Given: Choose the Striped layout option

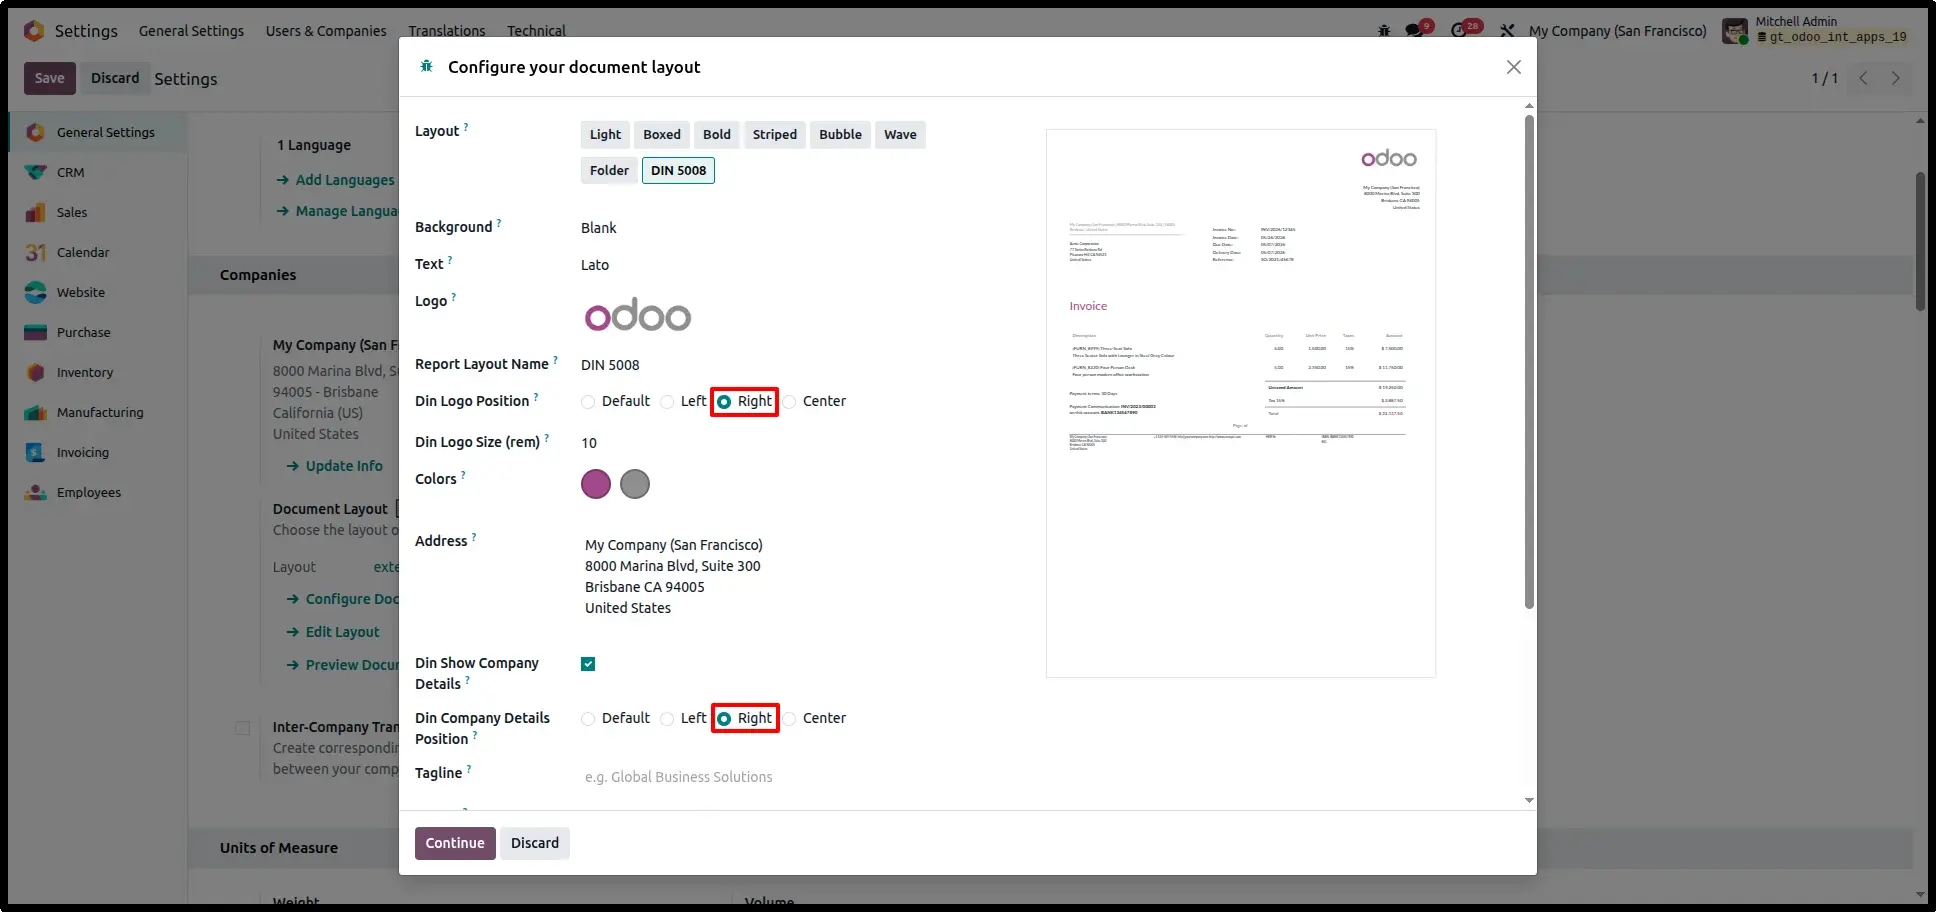Looking at the screenshot, I should click(x=775, y=134).
